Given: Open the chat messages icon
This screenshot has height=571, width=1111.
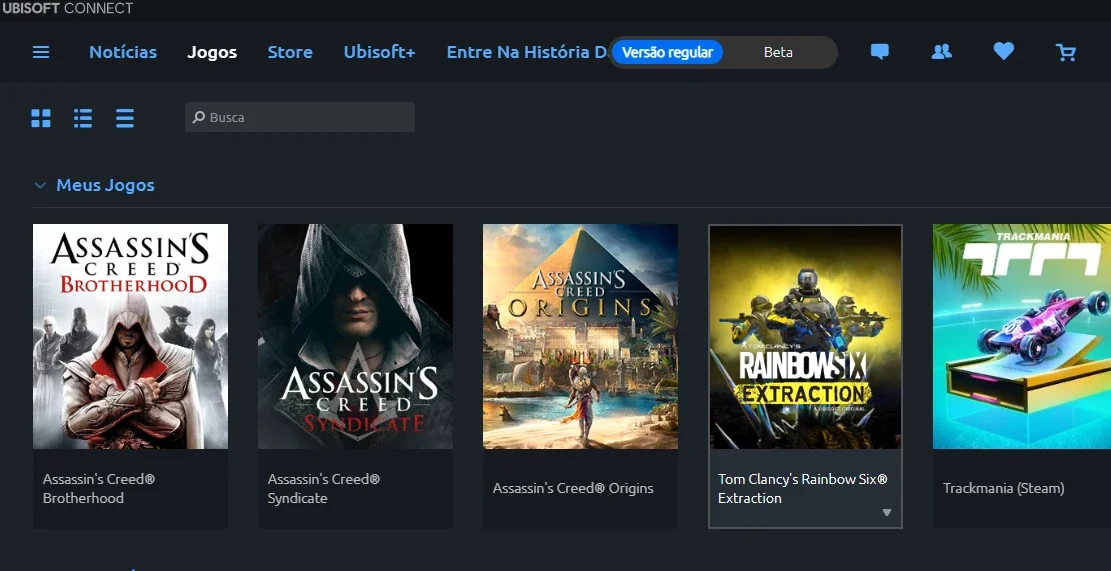Looking at the screenshot, I should click(x=879, y=52).
